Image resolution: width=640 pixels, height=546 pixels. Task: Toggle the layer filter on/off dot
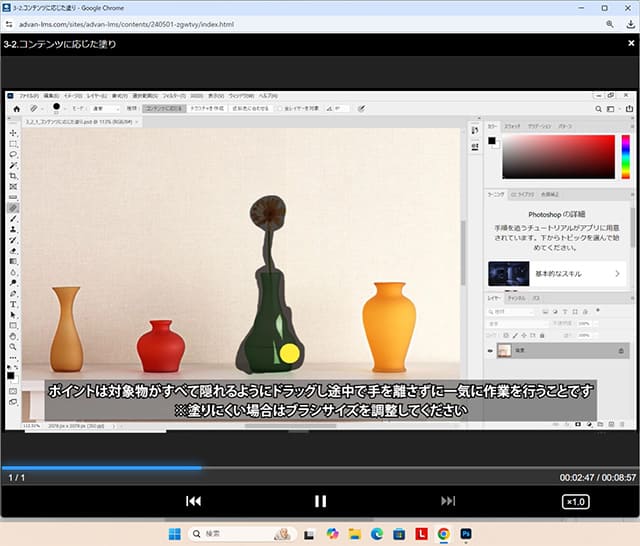(598, 310)
